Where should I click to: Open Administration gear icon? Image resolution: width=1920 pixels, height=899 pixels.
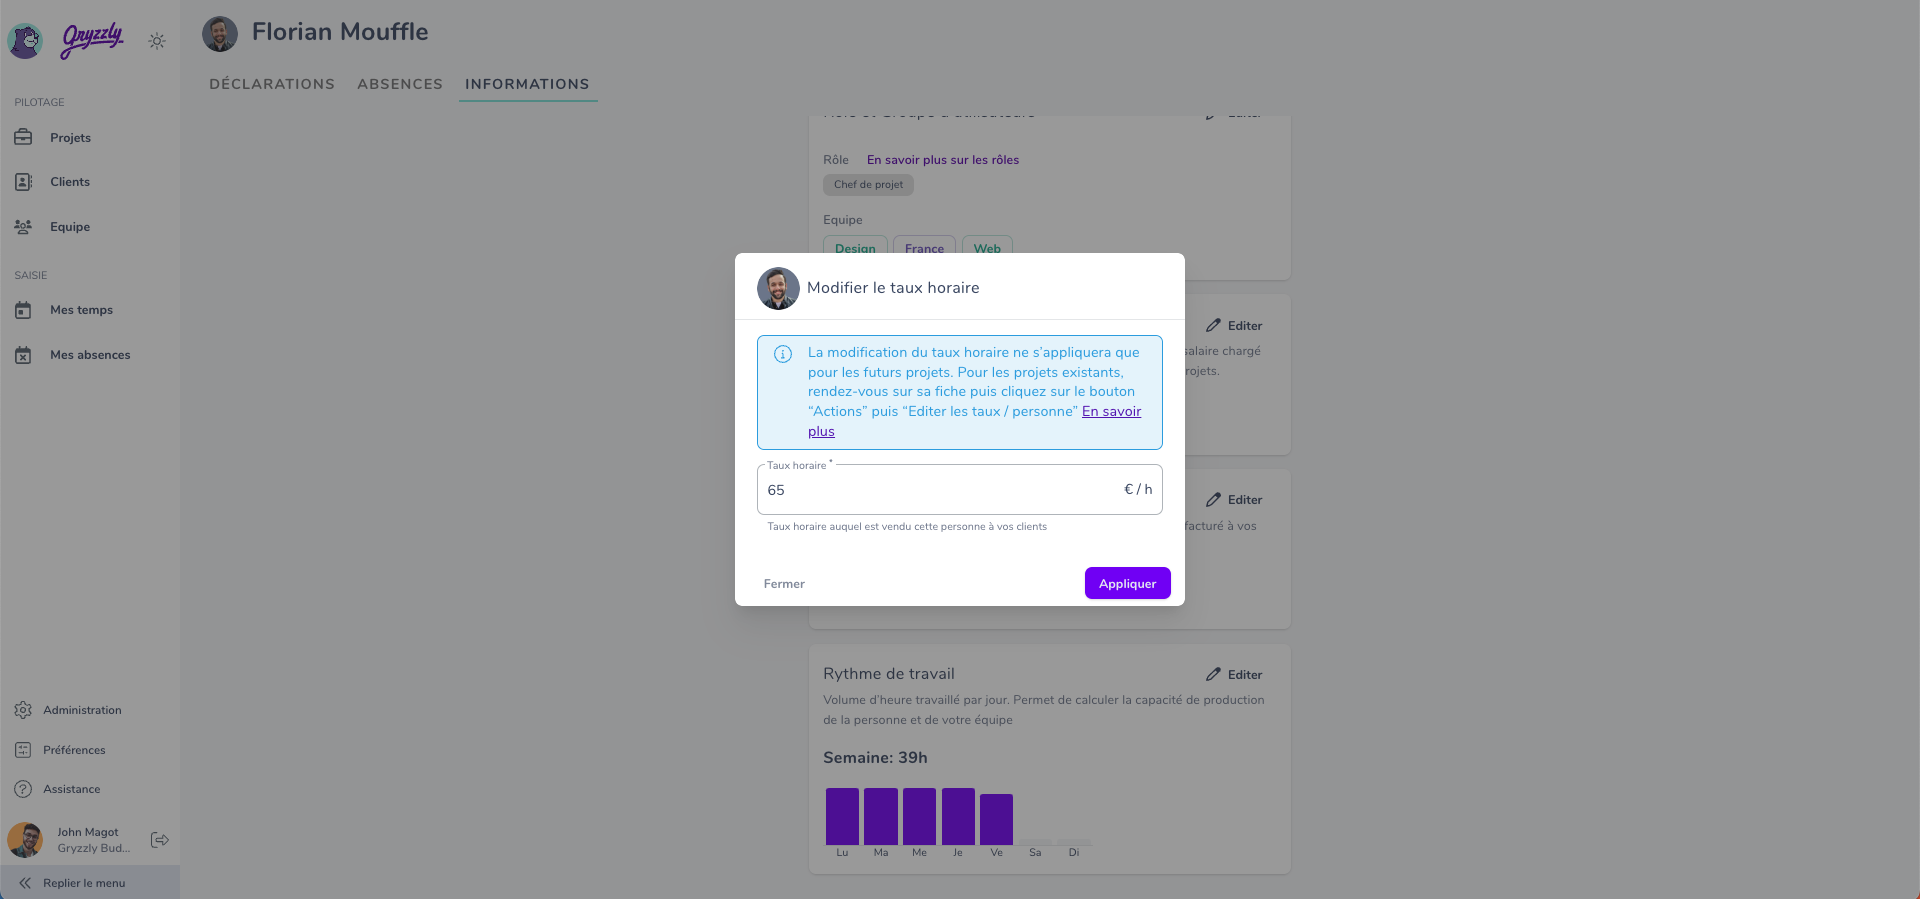(23, 710)
